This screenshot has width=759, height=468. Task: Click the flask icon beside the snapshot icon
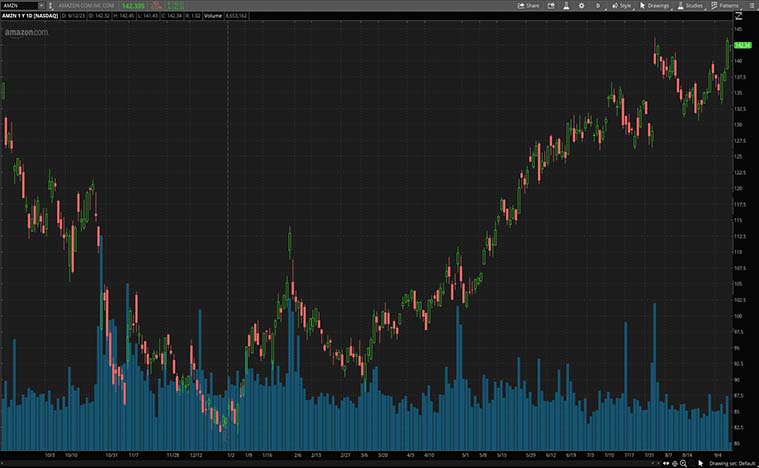point(566,5)
